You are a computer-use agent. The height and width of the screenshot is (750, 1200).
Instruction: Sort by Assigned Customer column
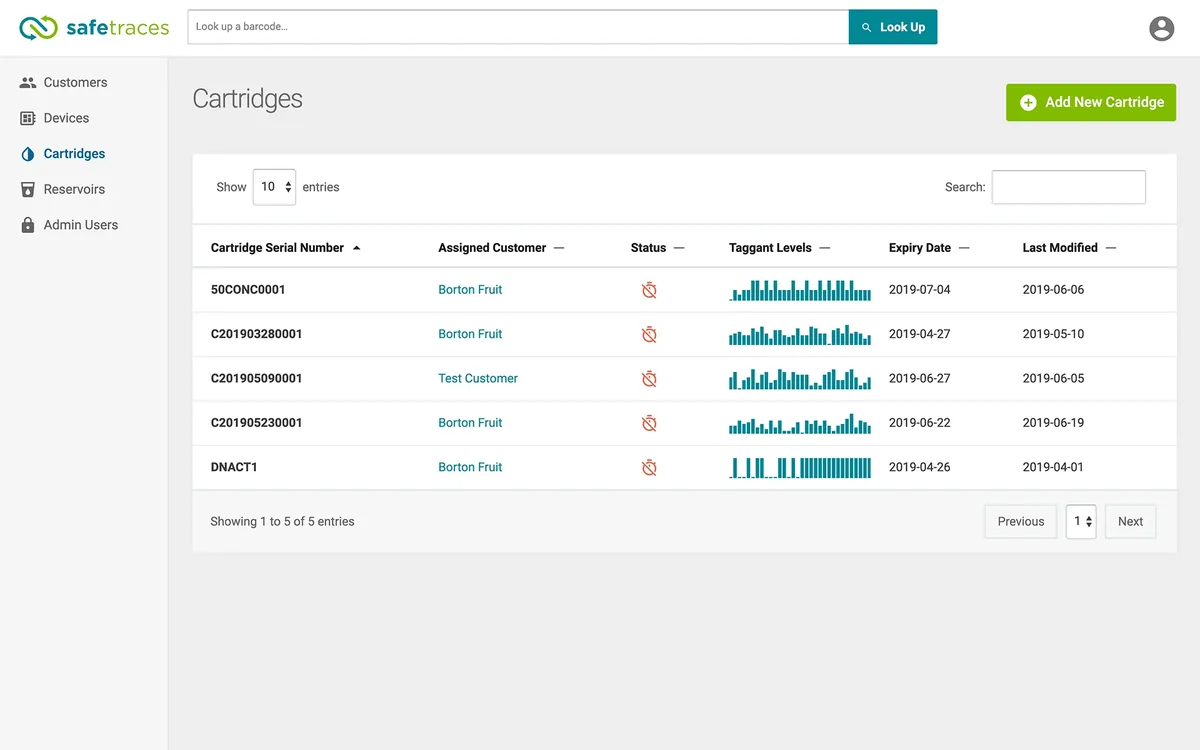click(501, 248)
